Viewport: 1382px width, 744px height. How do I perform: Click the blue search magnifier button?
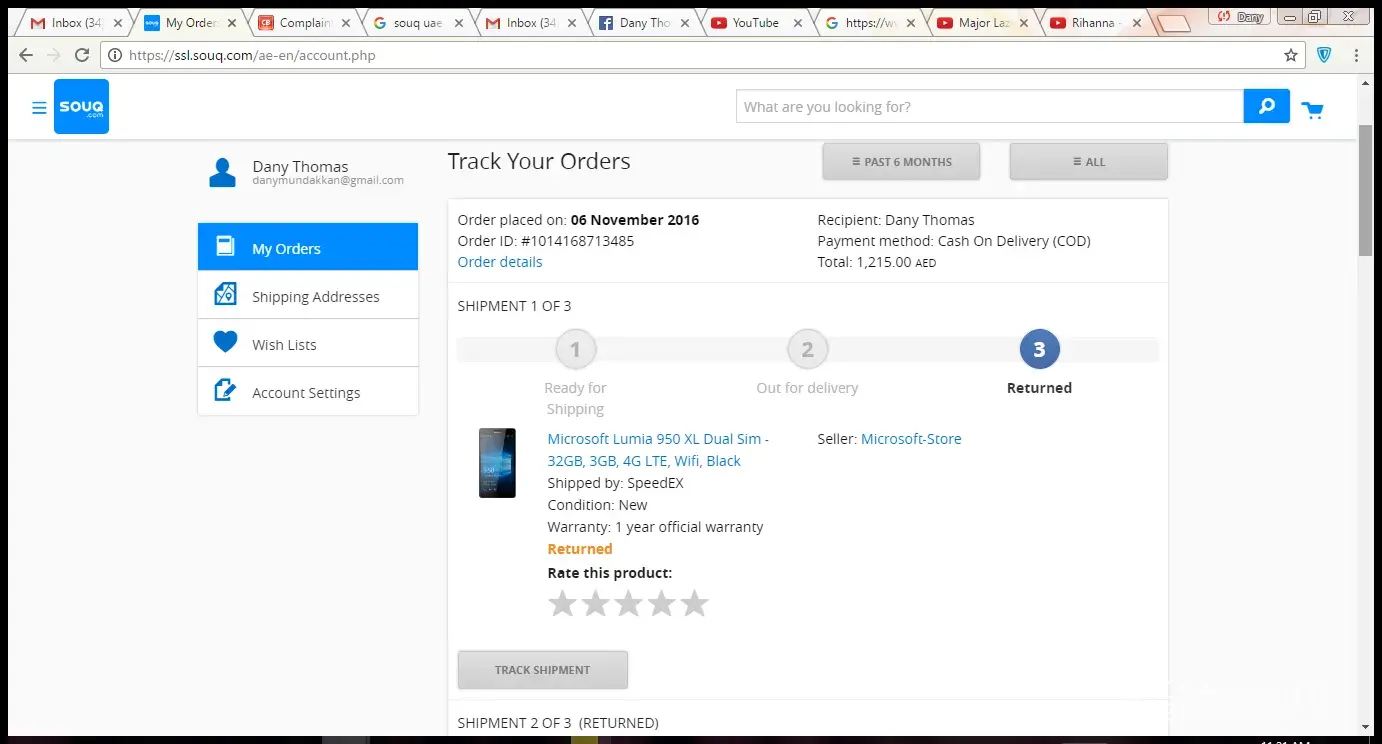[x=1266, y=106]
